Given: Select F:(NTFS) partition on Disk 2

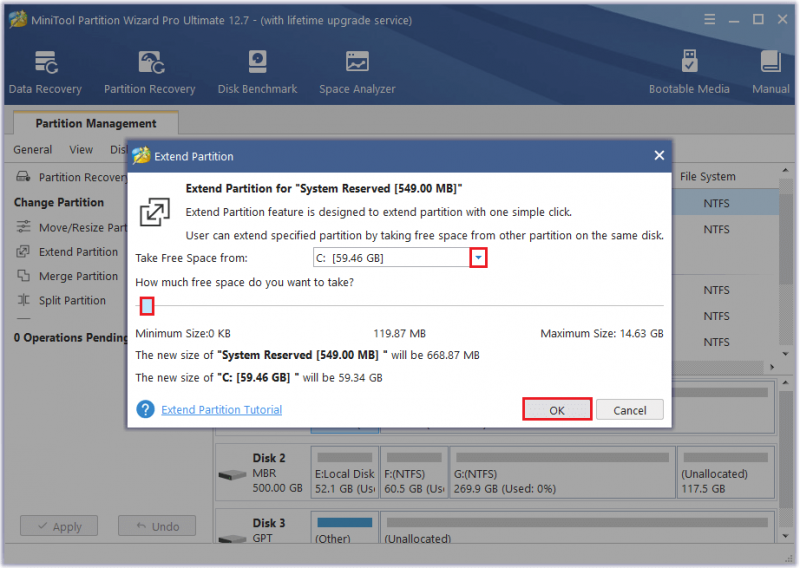Looking at the screenshot, I should click(414, 473).
